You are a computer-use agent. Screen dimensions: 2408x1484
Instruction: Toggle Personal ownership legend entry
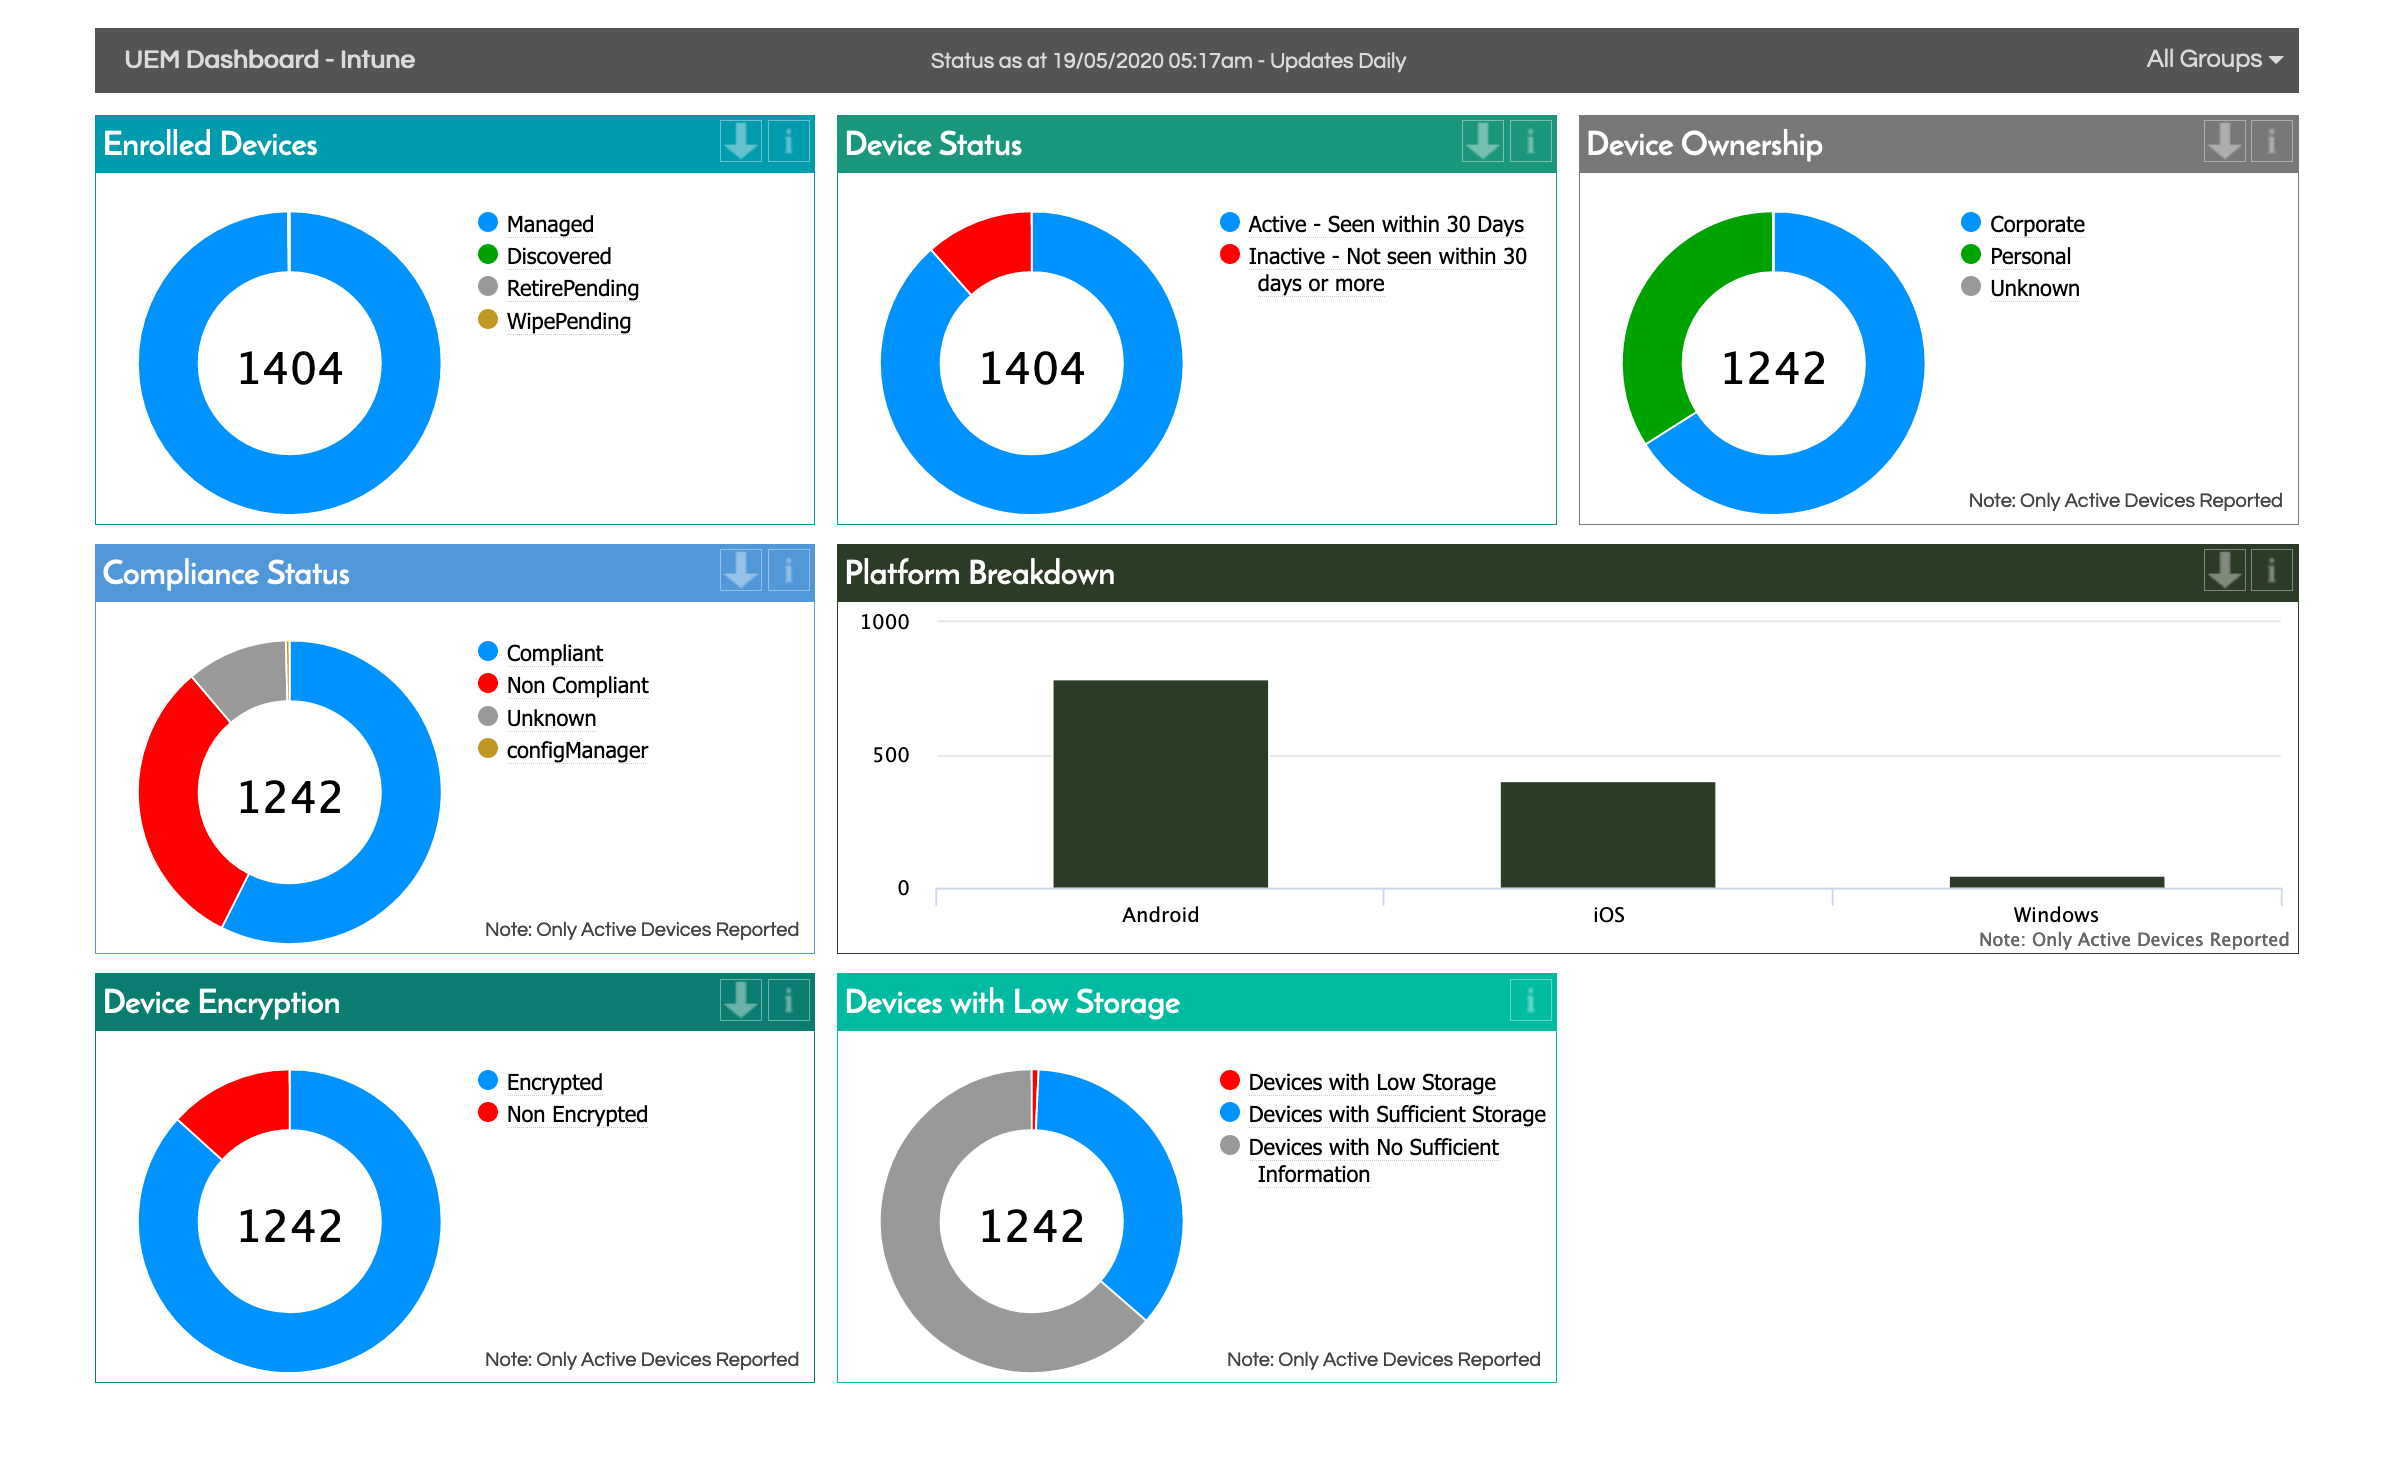2016,256
